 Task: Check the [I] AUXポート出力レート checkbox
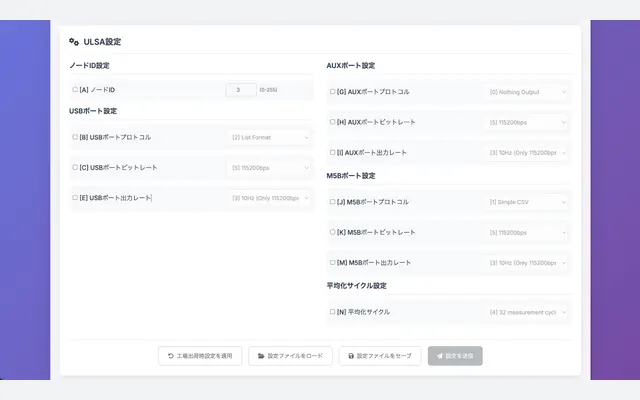pyautogui.click(x=332, y=153)
